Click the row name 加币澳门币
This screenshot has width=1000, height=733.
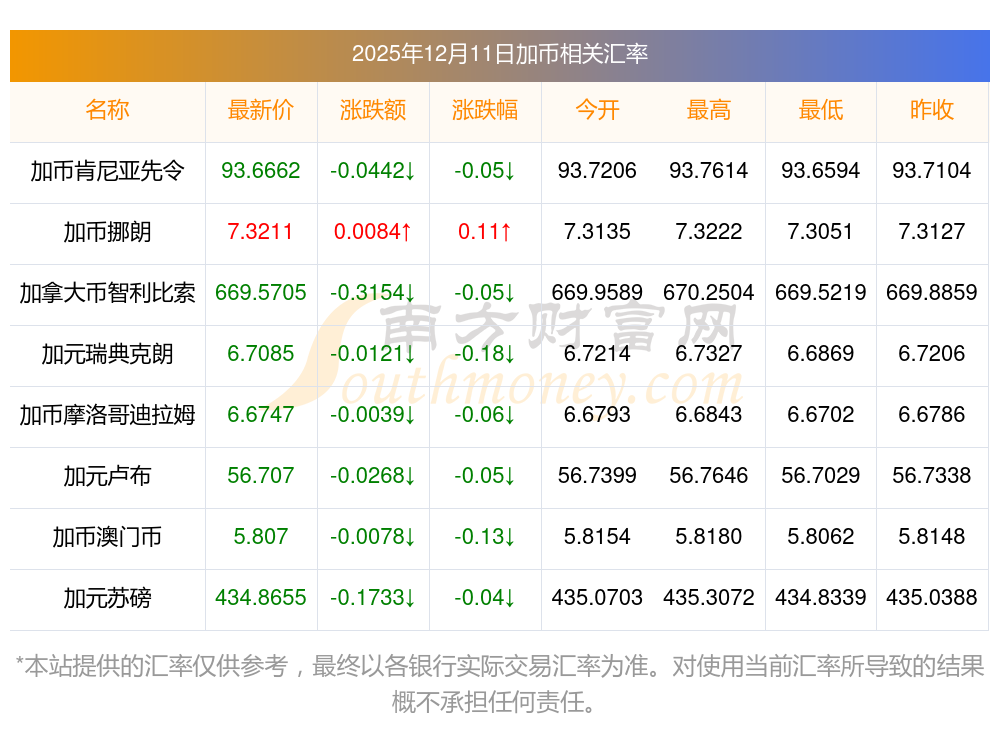(x=107, y=537)
